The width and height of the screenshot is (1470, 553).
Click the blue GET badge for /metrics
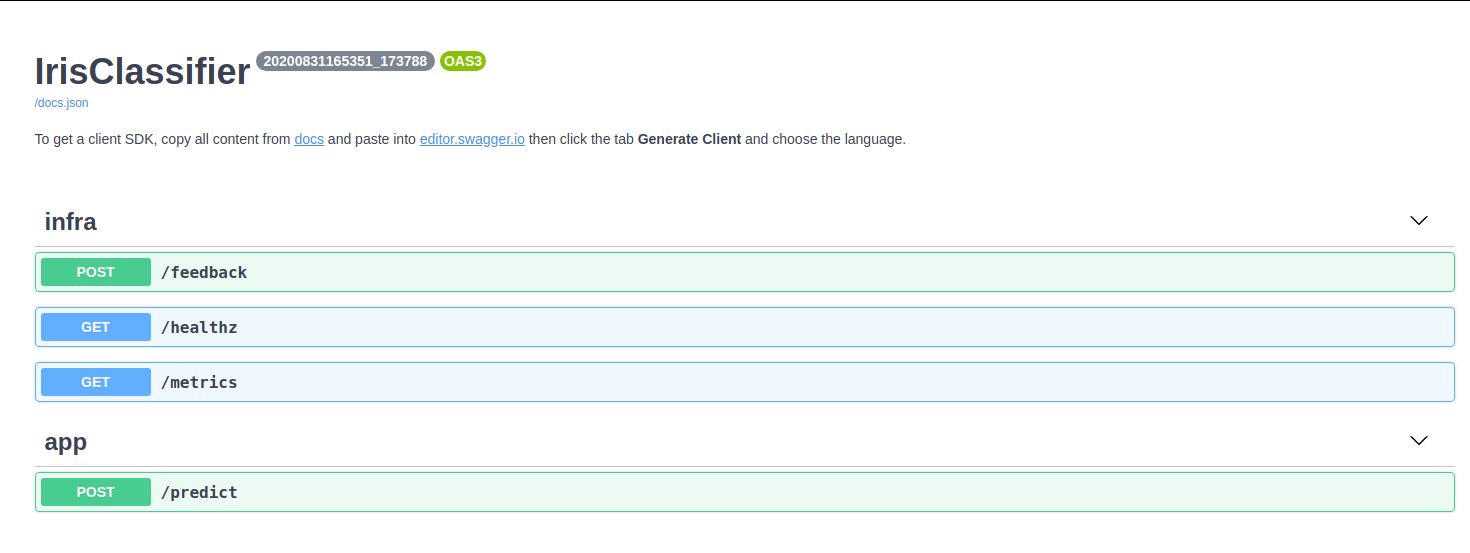click(x=96, y=382)
